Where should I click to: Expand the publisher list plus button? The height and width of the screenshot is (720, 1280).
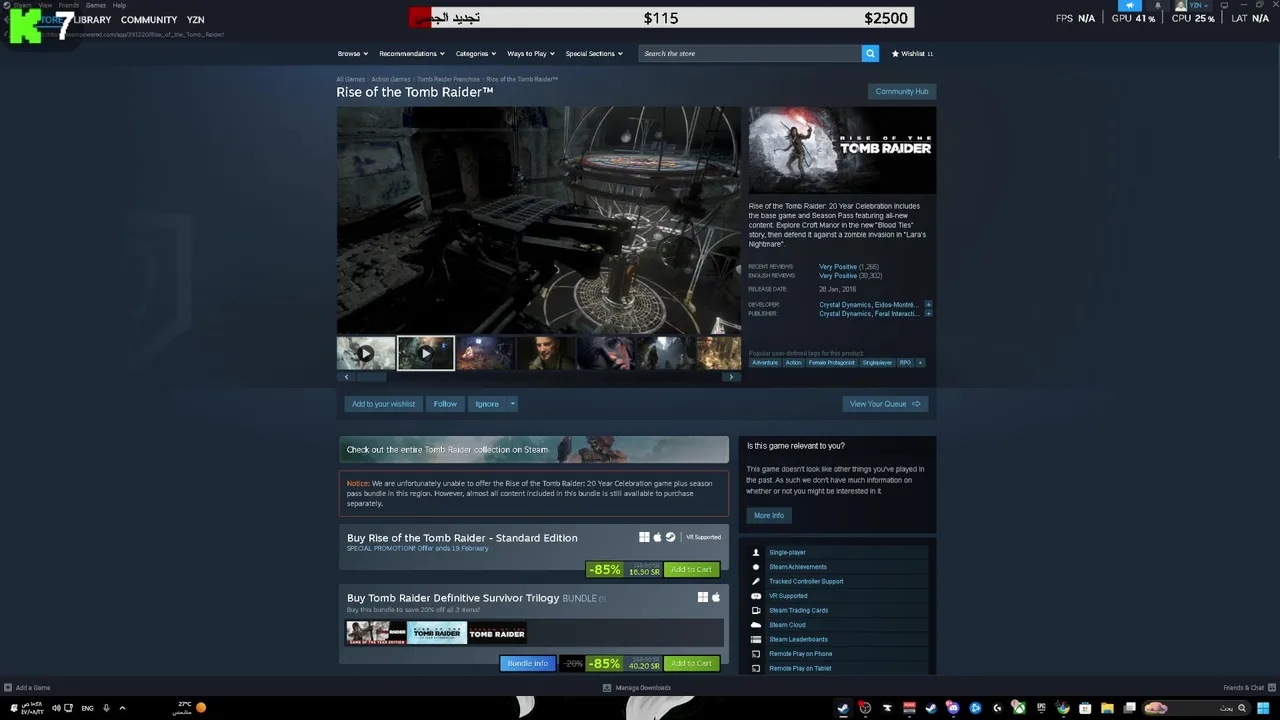pyautogui.click(x=928, y=313)
